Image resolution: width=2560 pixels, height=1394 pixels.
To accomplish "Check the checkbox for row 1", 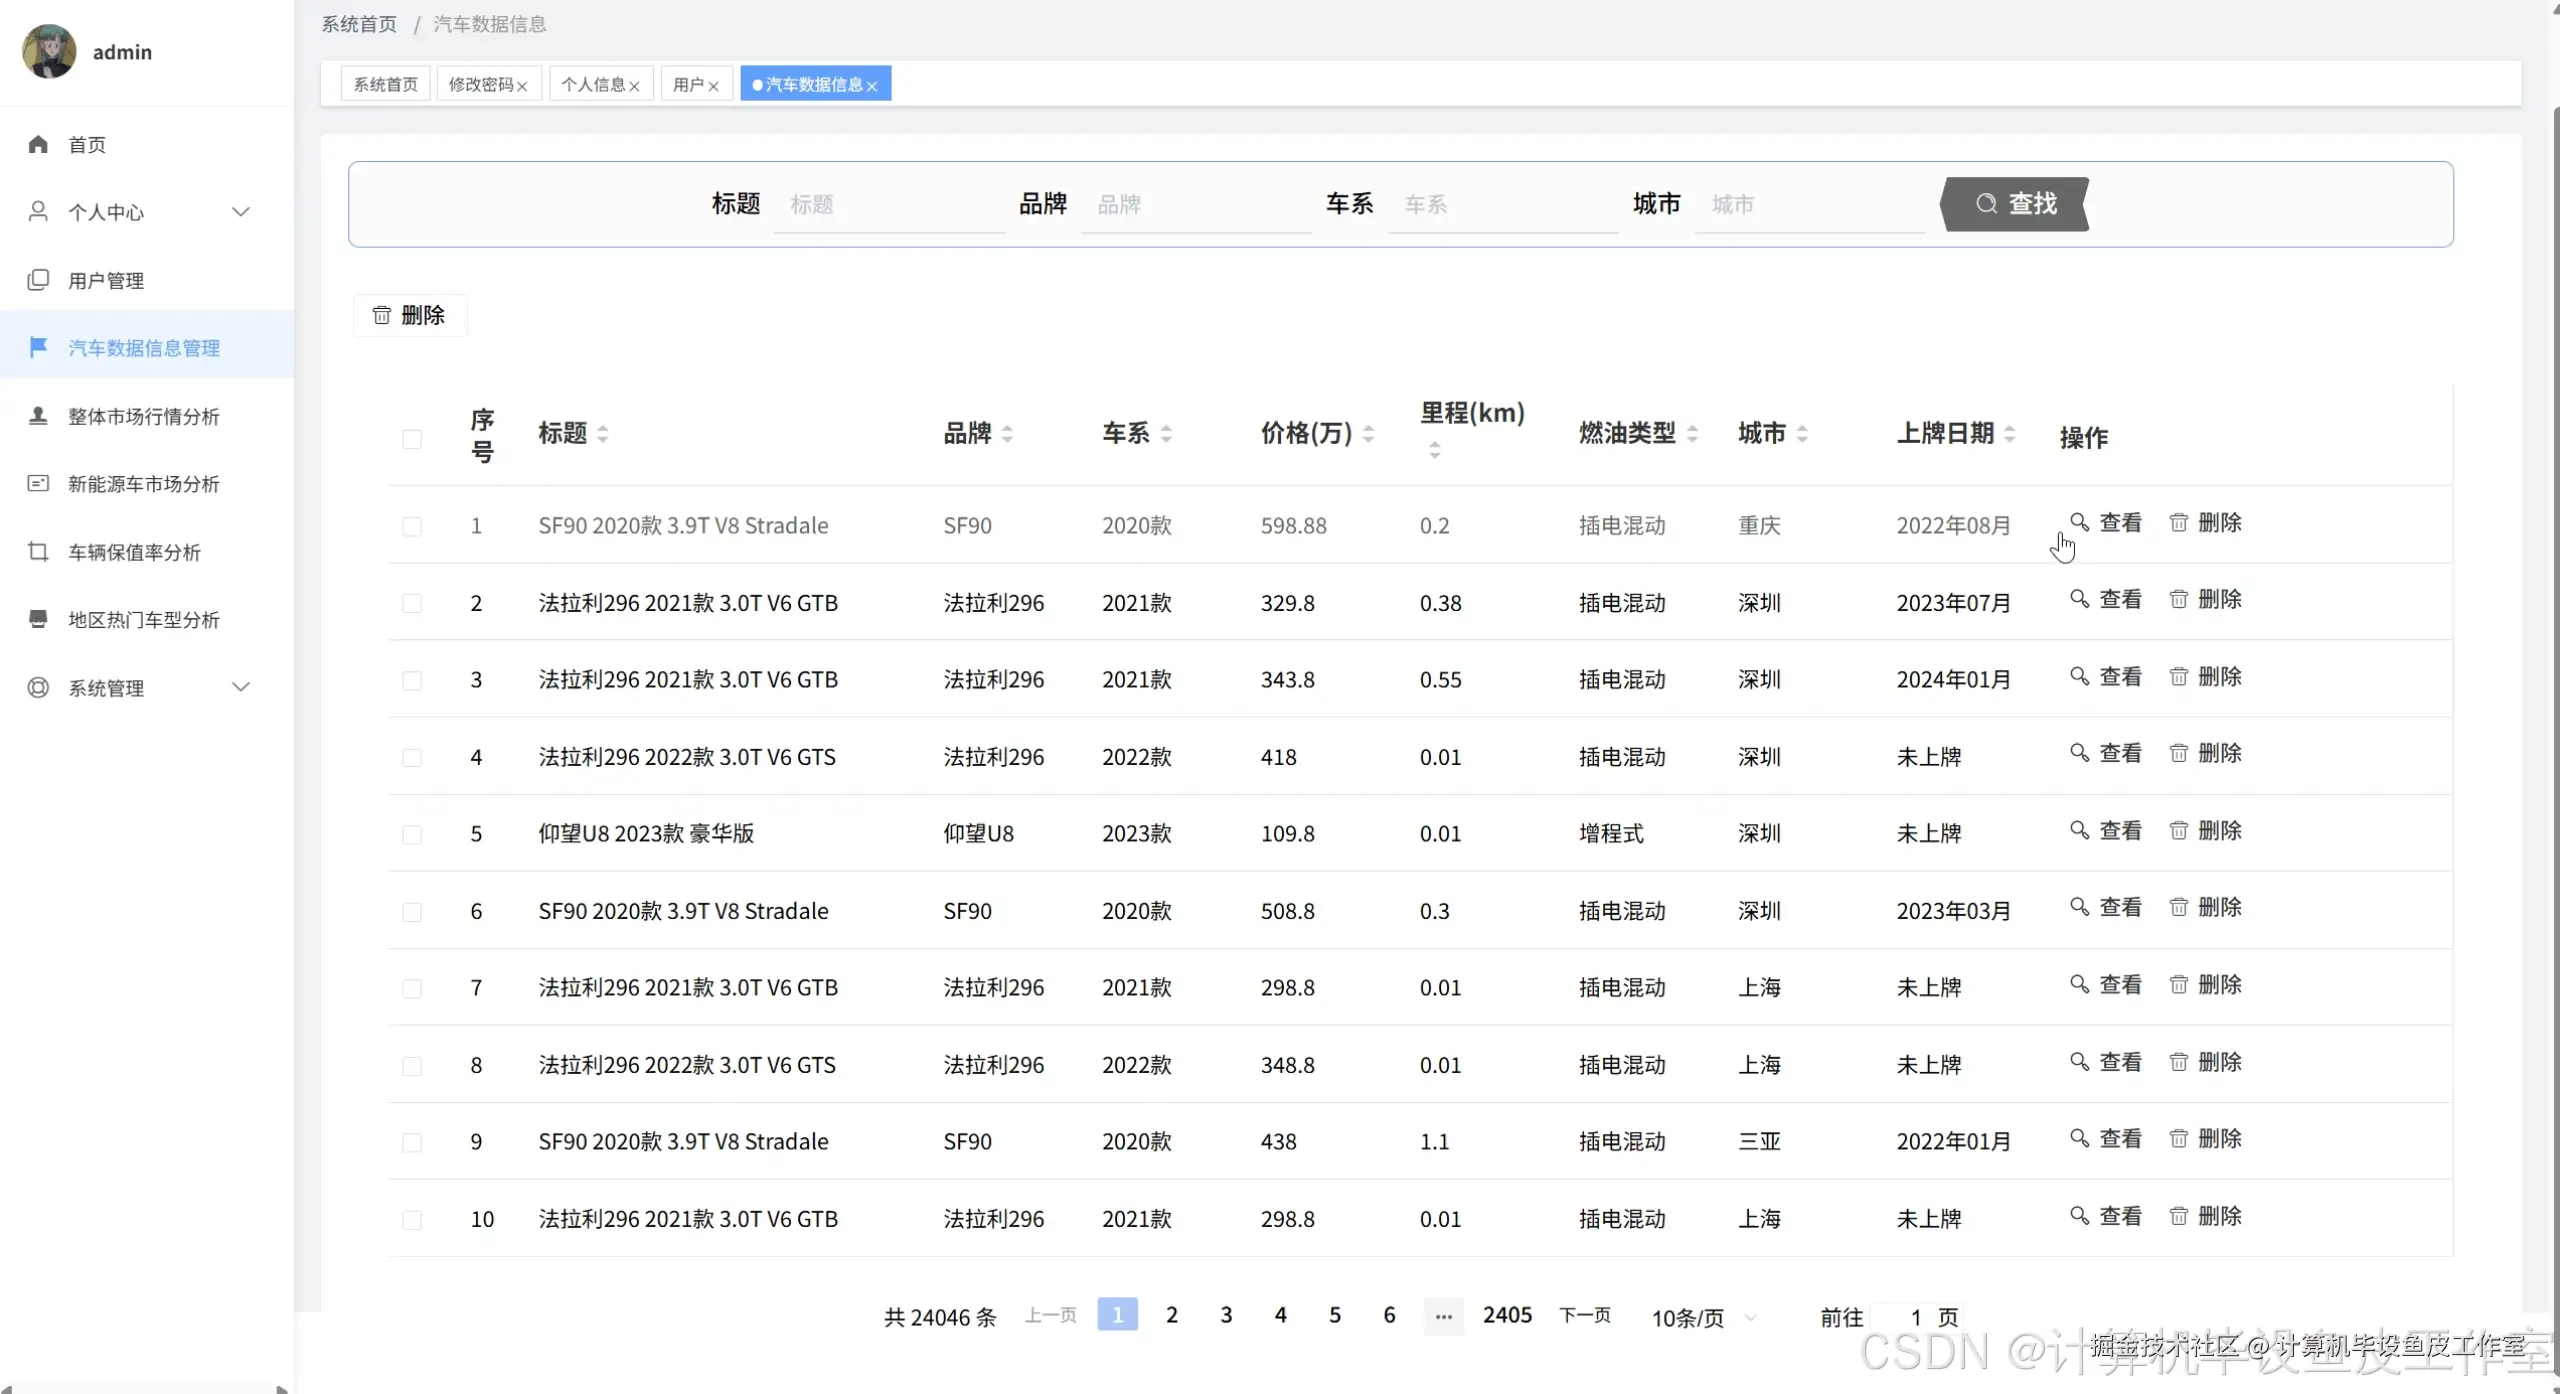I will coord(412,526).
